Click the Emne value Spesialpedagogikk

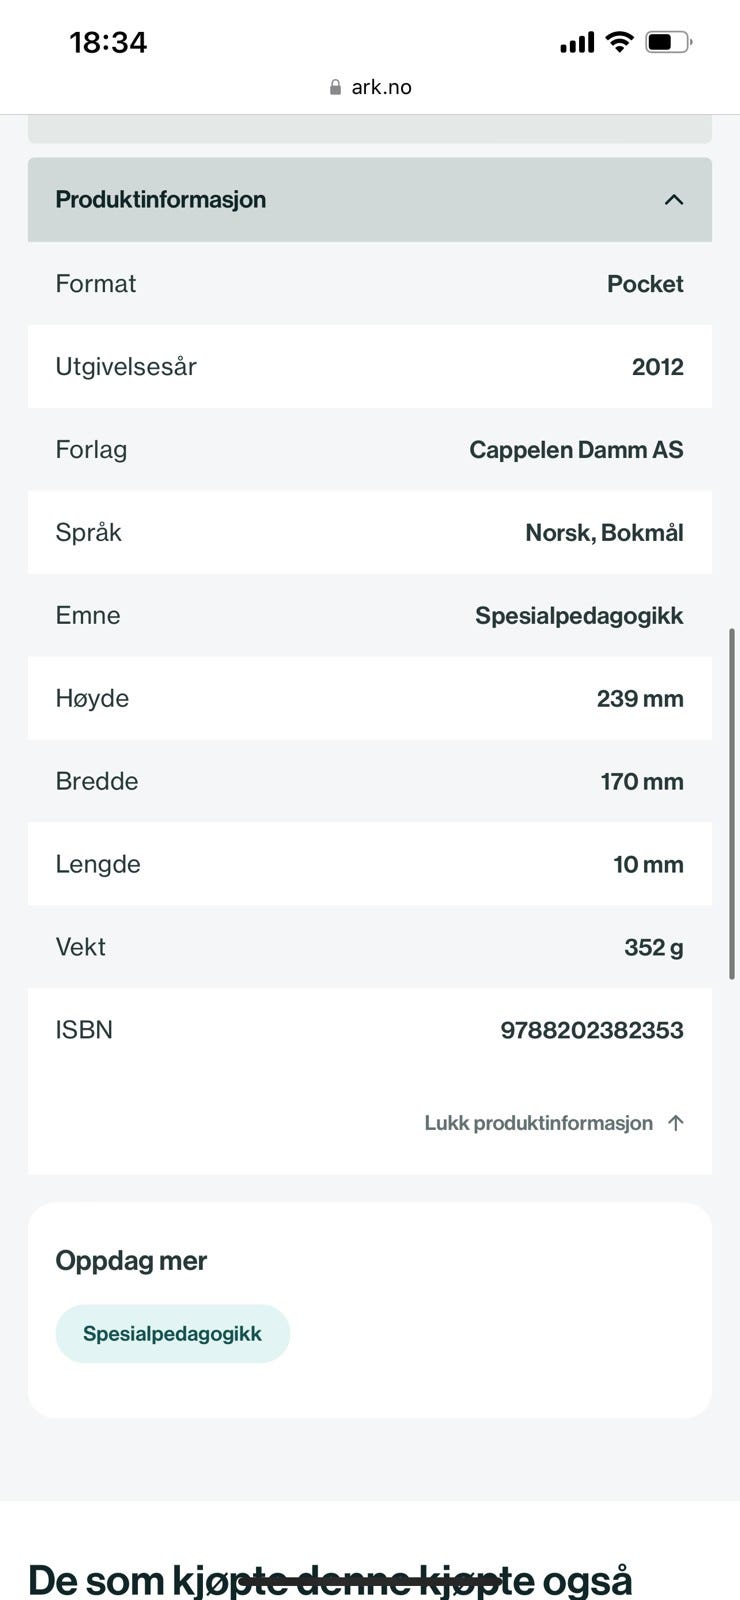coord(579,616)
